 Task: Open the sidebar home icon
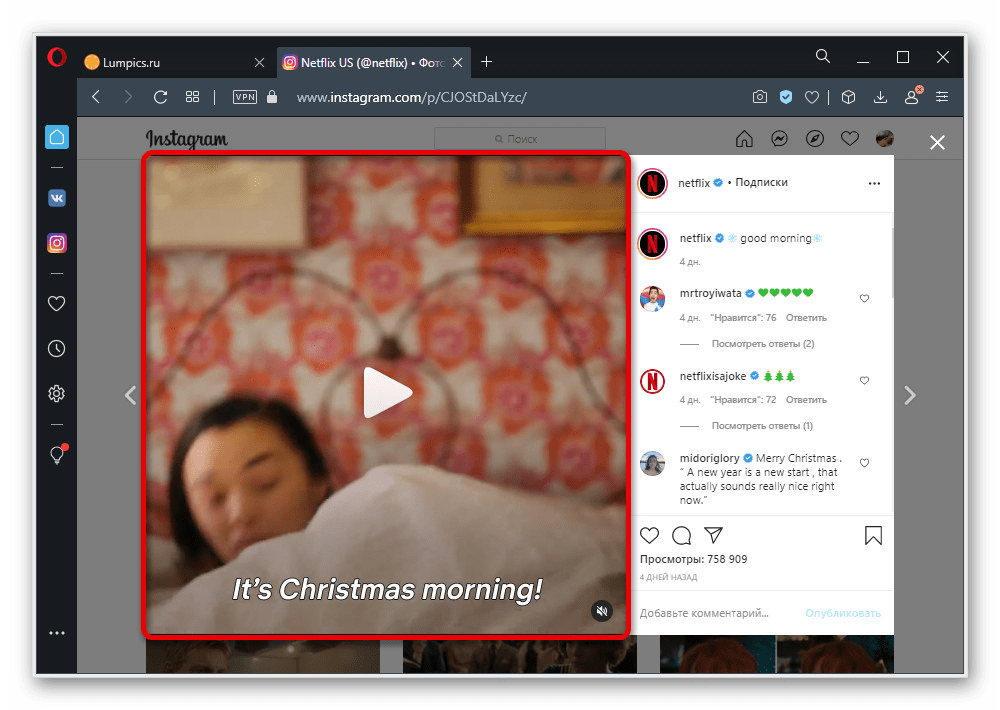coord(57,137)
